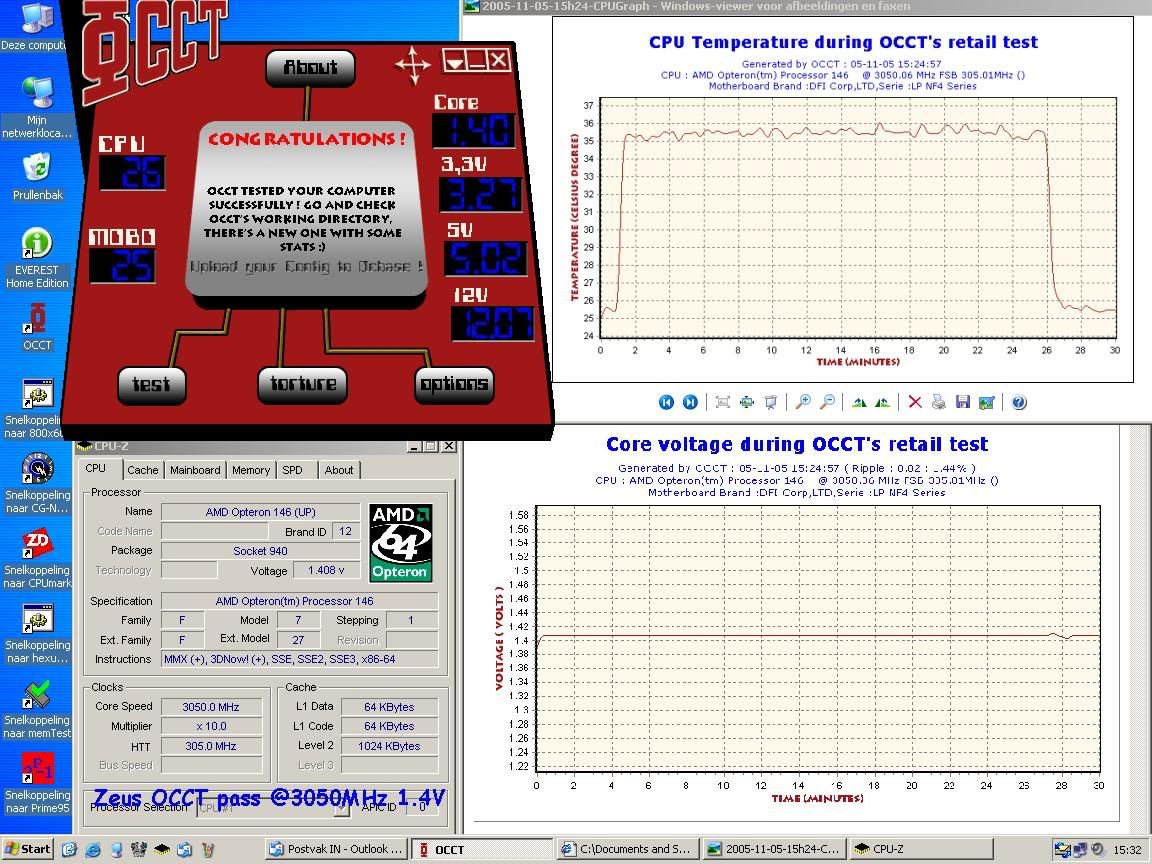Screen dimensions: 1152x864
Task: Open the OCCT desktop shortcut
Action: coord(37,328)
